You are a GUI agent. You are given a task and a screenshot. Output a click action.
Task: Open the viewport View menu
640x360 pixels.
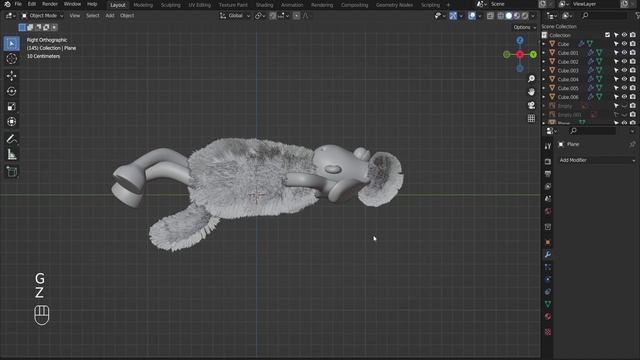point(75,16)
